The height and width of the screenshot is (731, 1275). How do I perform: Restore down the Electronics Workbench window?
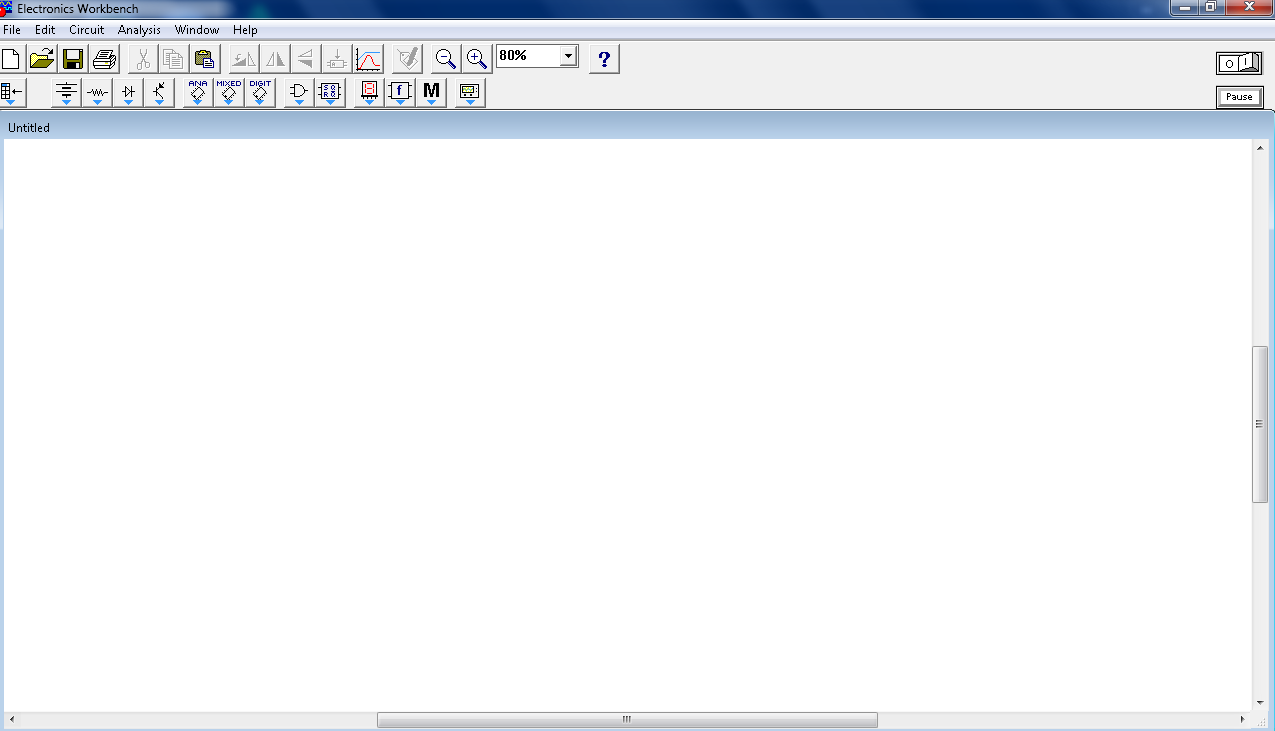coord(1211,7)
